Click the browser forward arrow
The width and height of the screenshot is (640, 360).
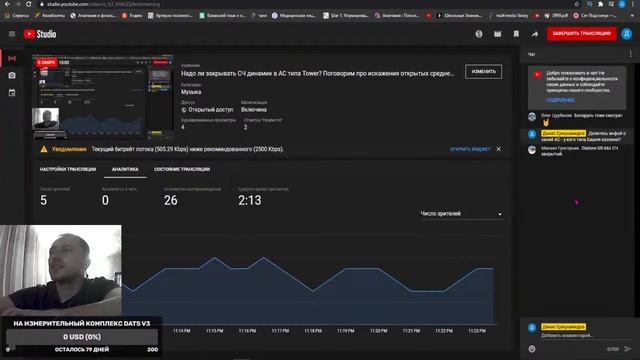18,4
